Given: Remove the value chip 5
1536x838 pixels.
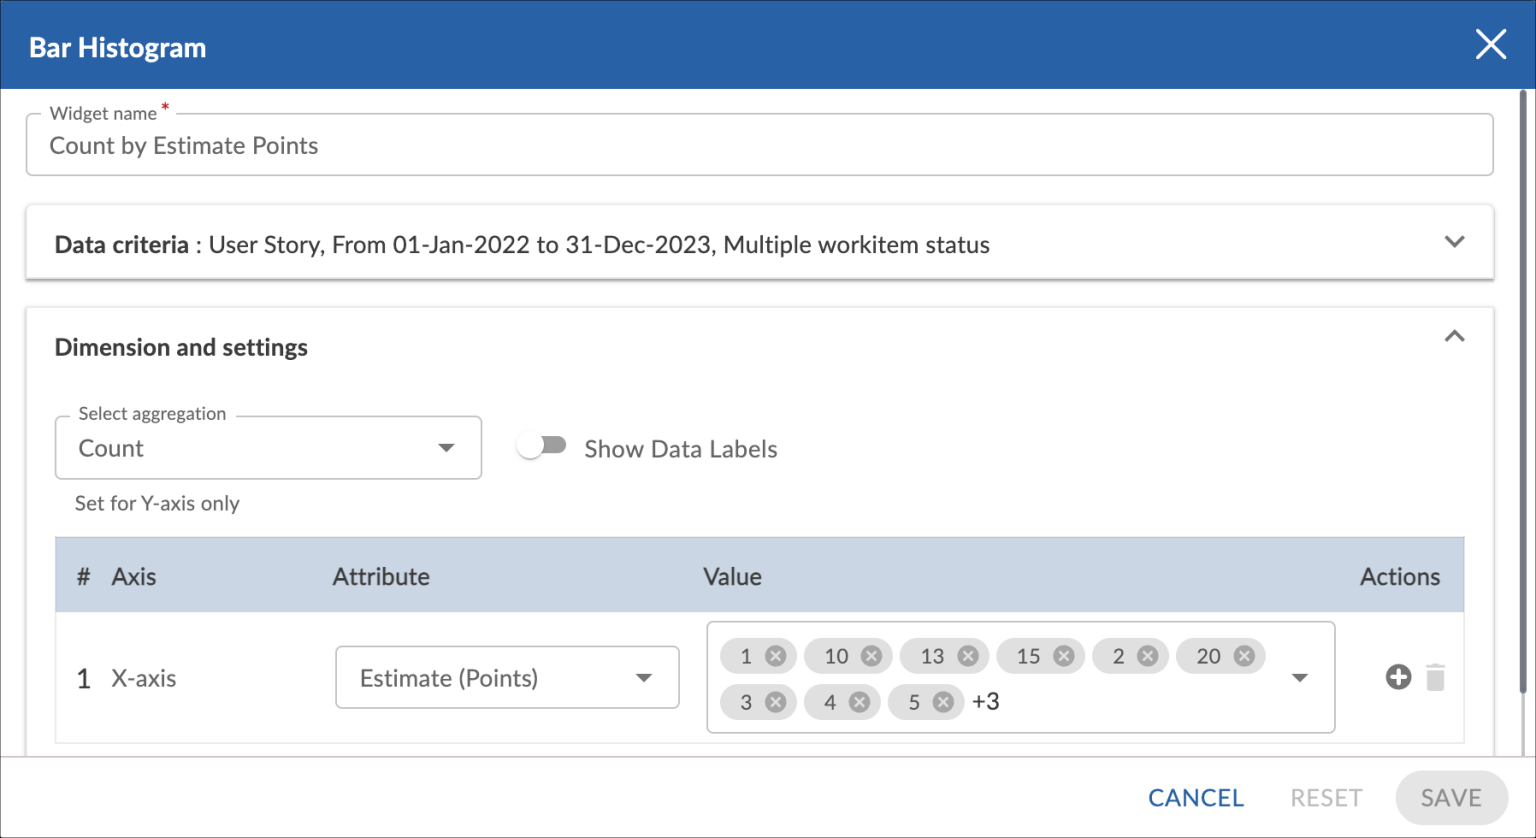Looking at the screenshot, I should [943, 702].
